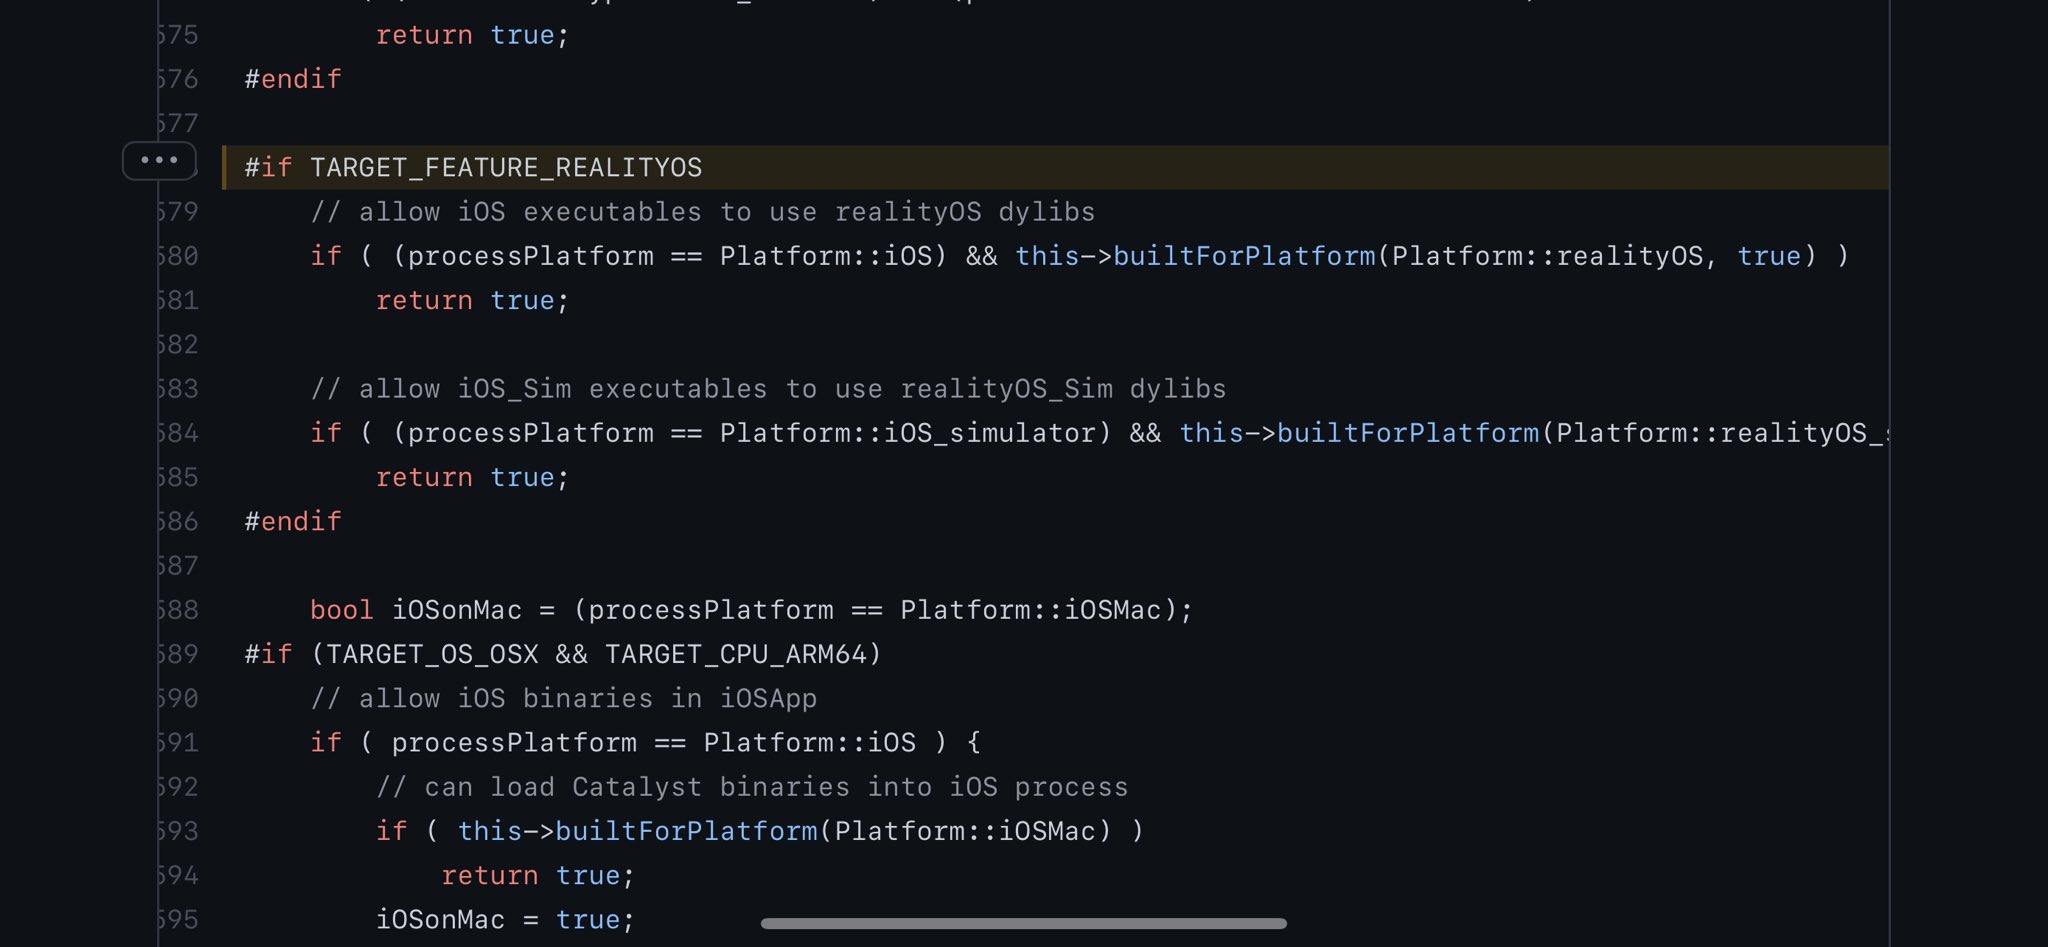Click the realityOS_Sim dylibs comment
This screenshot has width=2048, height=947.
768,389
